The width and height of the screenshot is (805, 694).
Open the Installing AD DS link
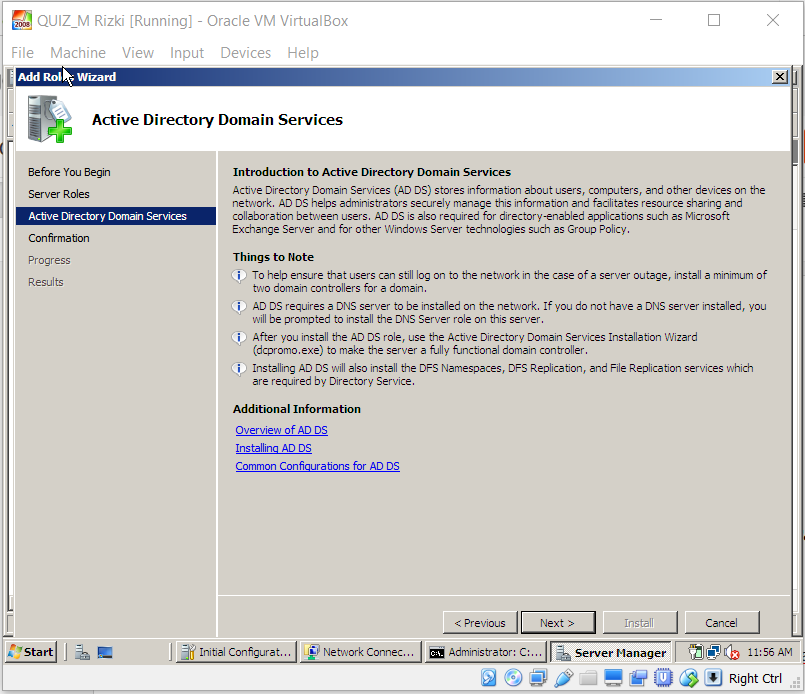point(273,448)
